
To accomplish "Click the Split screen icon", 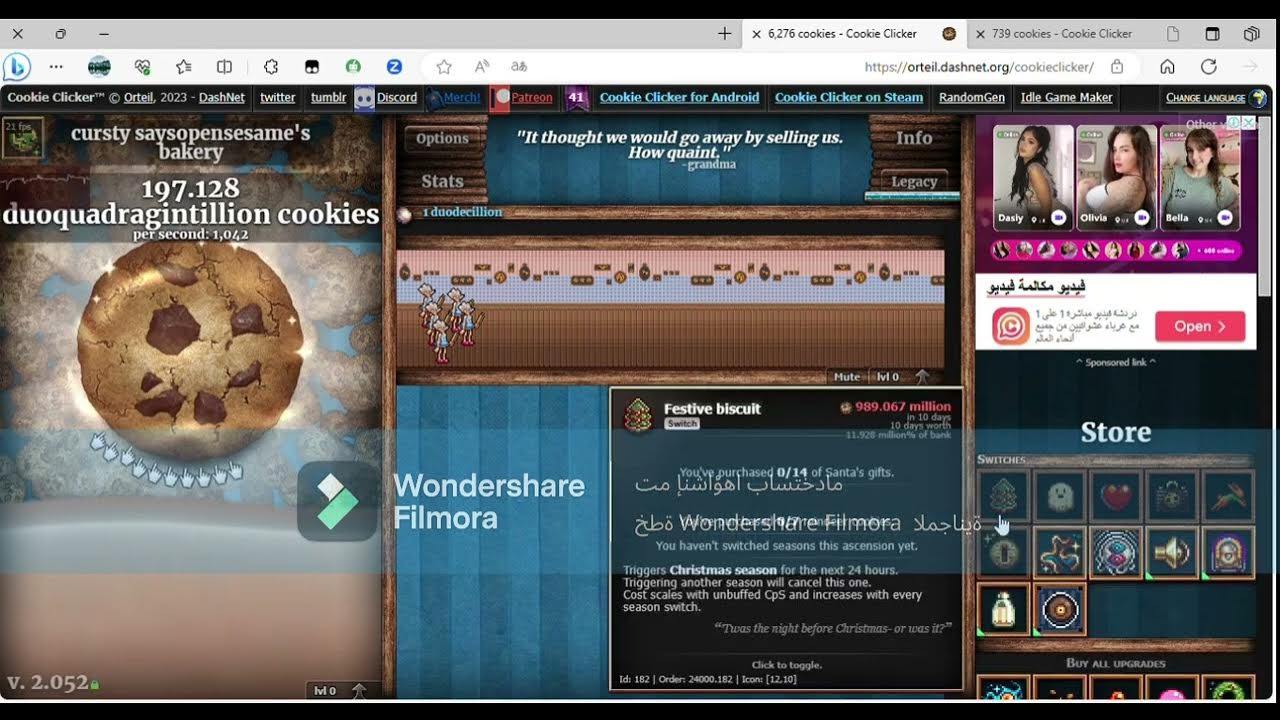I will (x=225, y=67).
